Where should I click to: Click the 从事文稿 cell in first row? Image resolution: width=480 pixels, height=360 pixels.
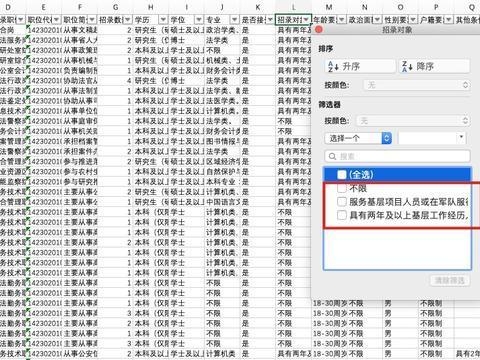(x=80, y=30)
